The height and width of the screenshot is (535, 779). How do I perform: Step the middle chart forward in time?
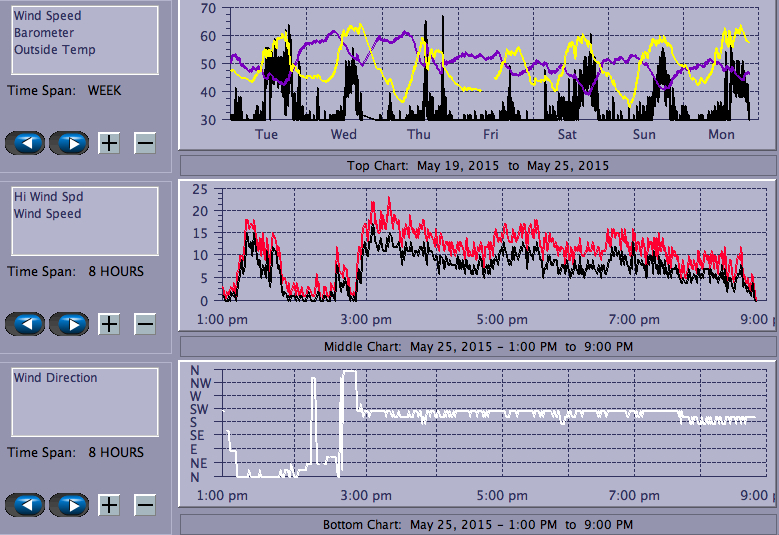pos(69,324)
